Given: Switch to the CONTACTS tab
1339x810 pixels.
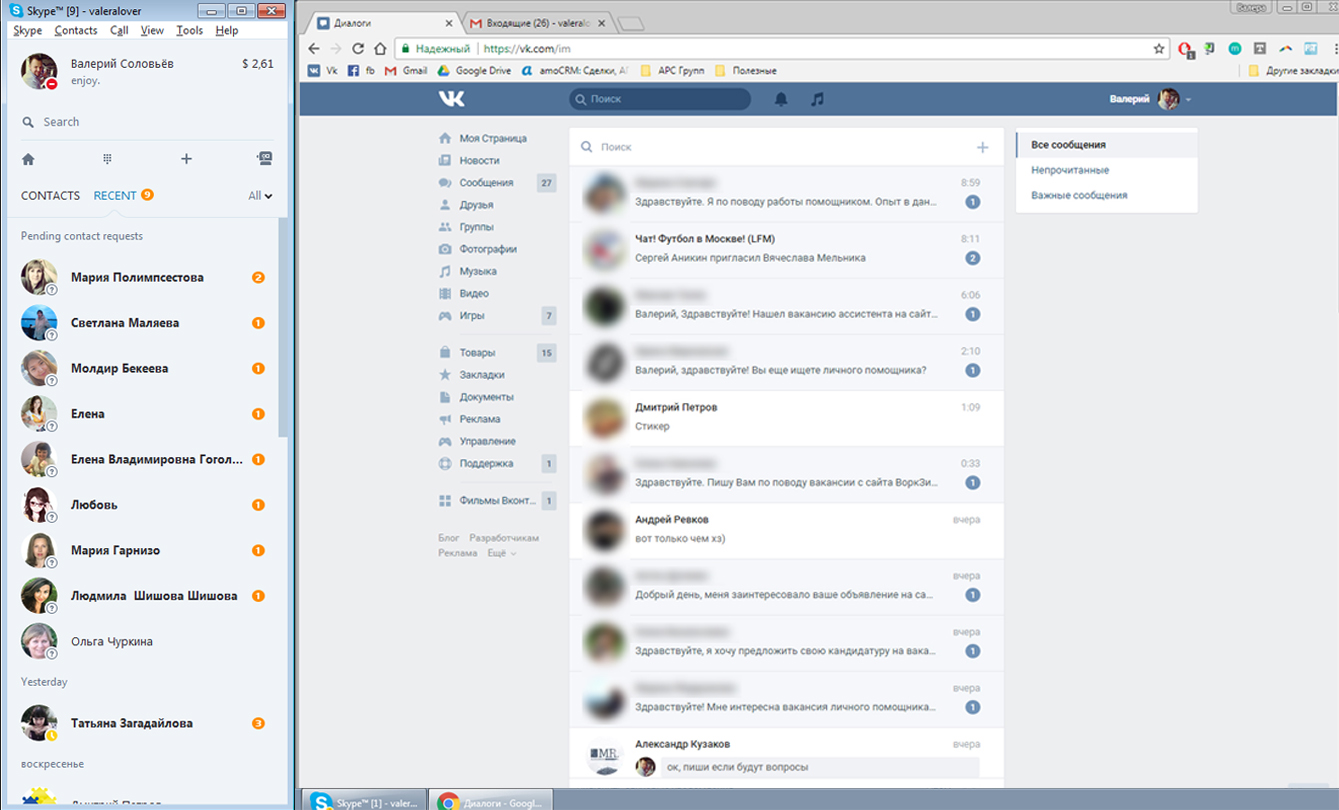Looking at the screenshot, I should 50,196.
